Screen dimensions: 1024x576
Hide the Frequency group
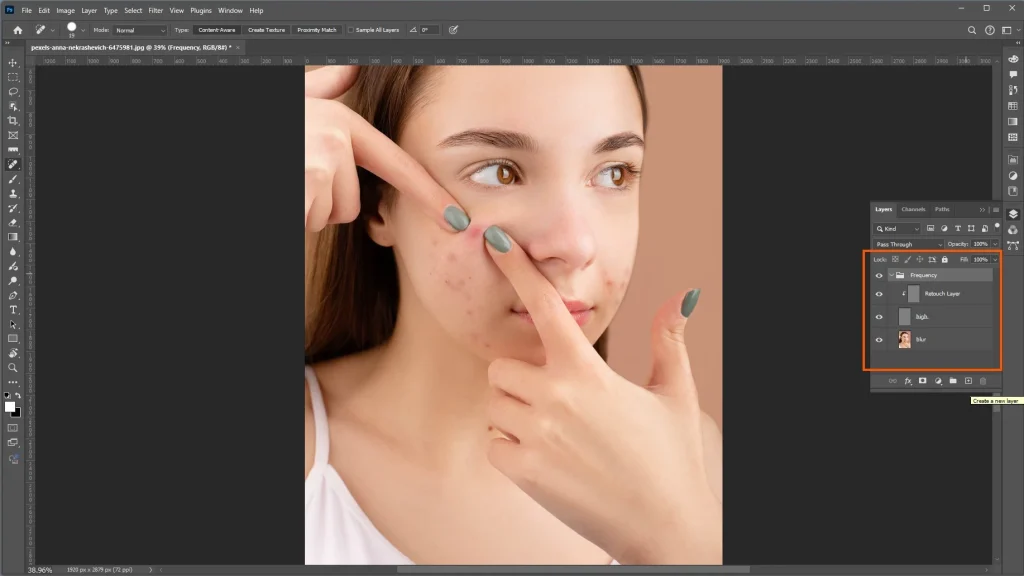(879, 276)
